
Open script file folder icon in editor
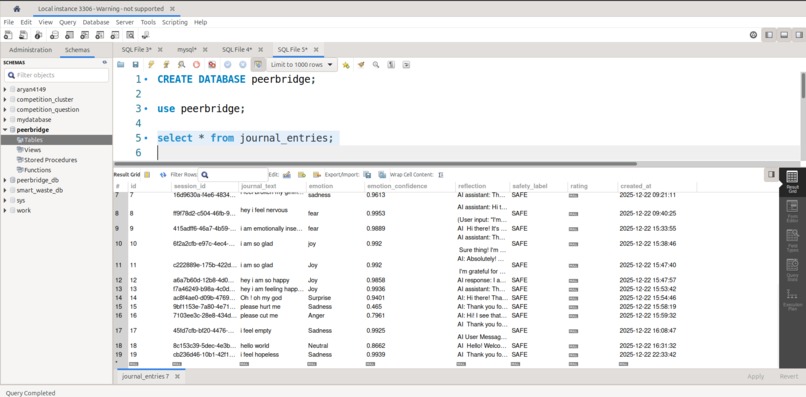pos(120,65)
